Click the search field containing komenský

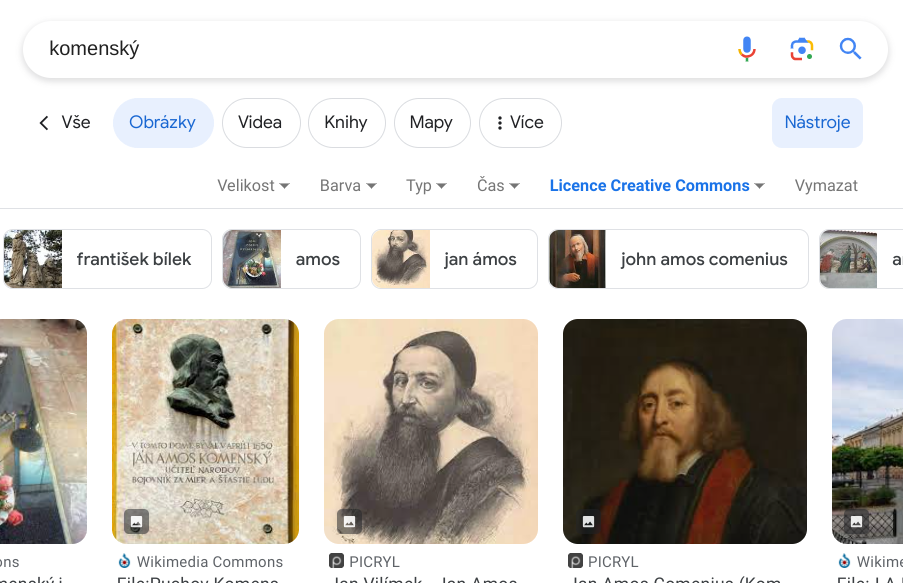[x=380, y=49]
